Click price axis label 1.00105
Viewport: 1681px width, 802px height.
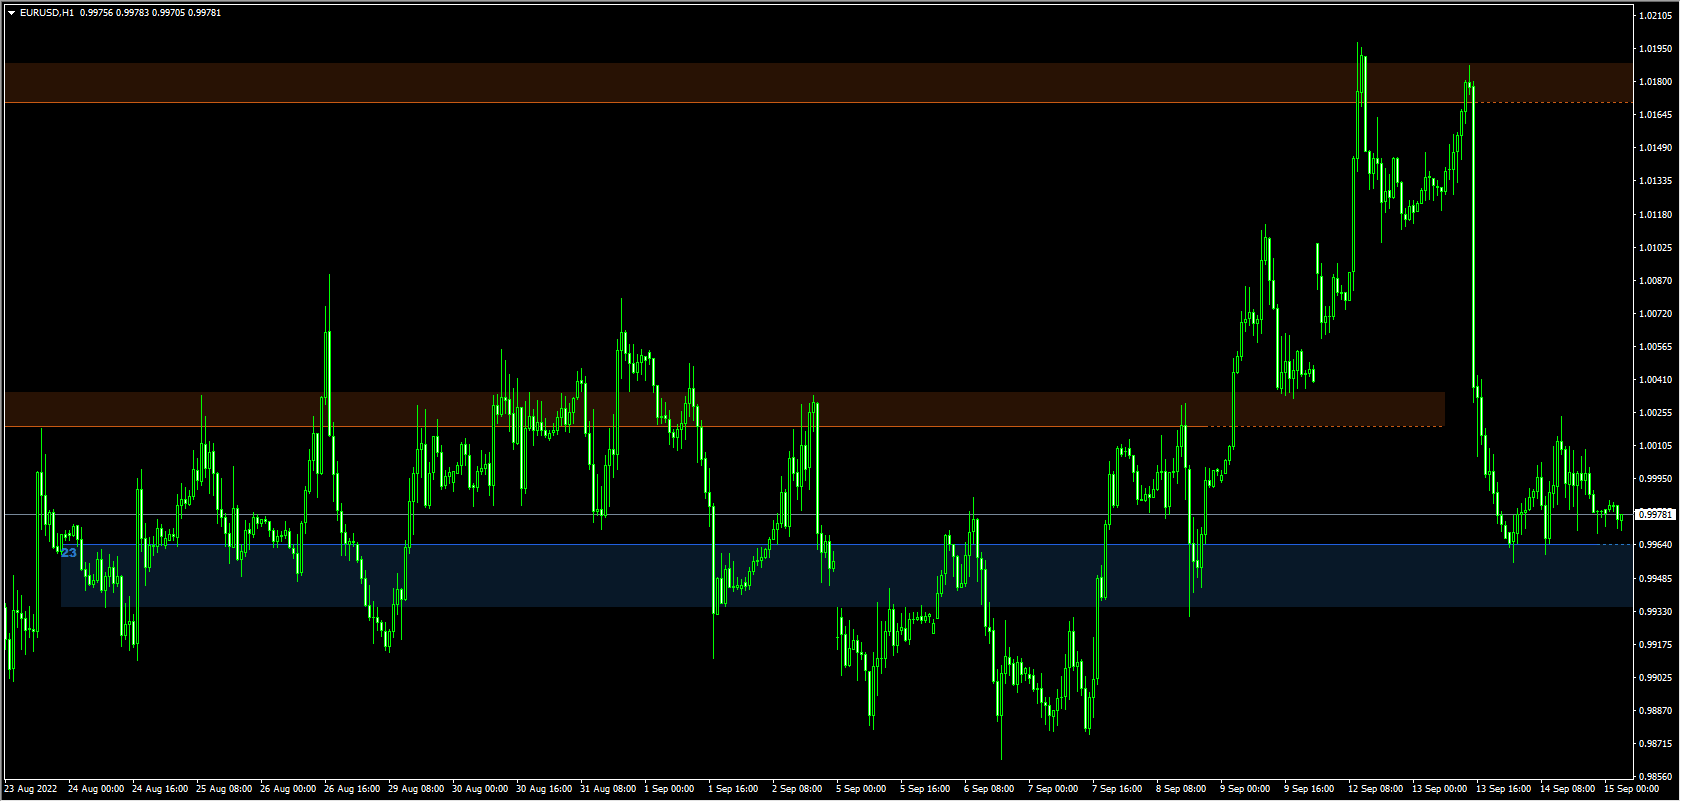(x=1656, y=446)
